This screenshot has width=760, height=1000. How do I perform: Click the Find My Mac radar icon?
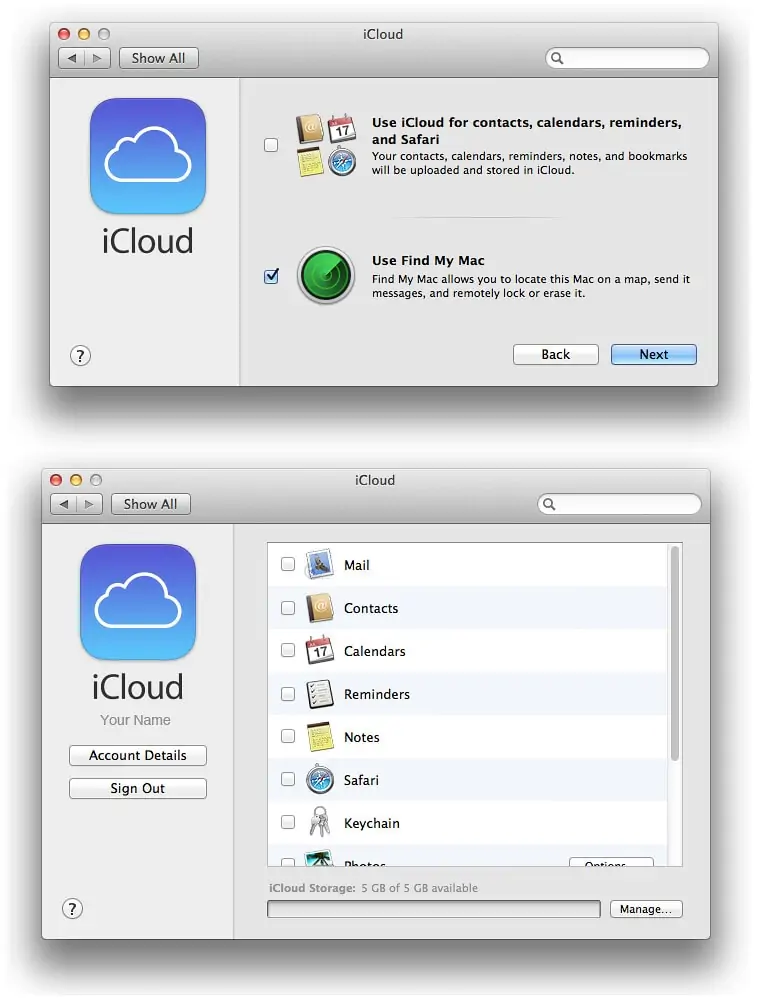point(326,276)
